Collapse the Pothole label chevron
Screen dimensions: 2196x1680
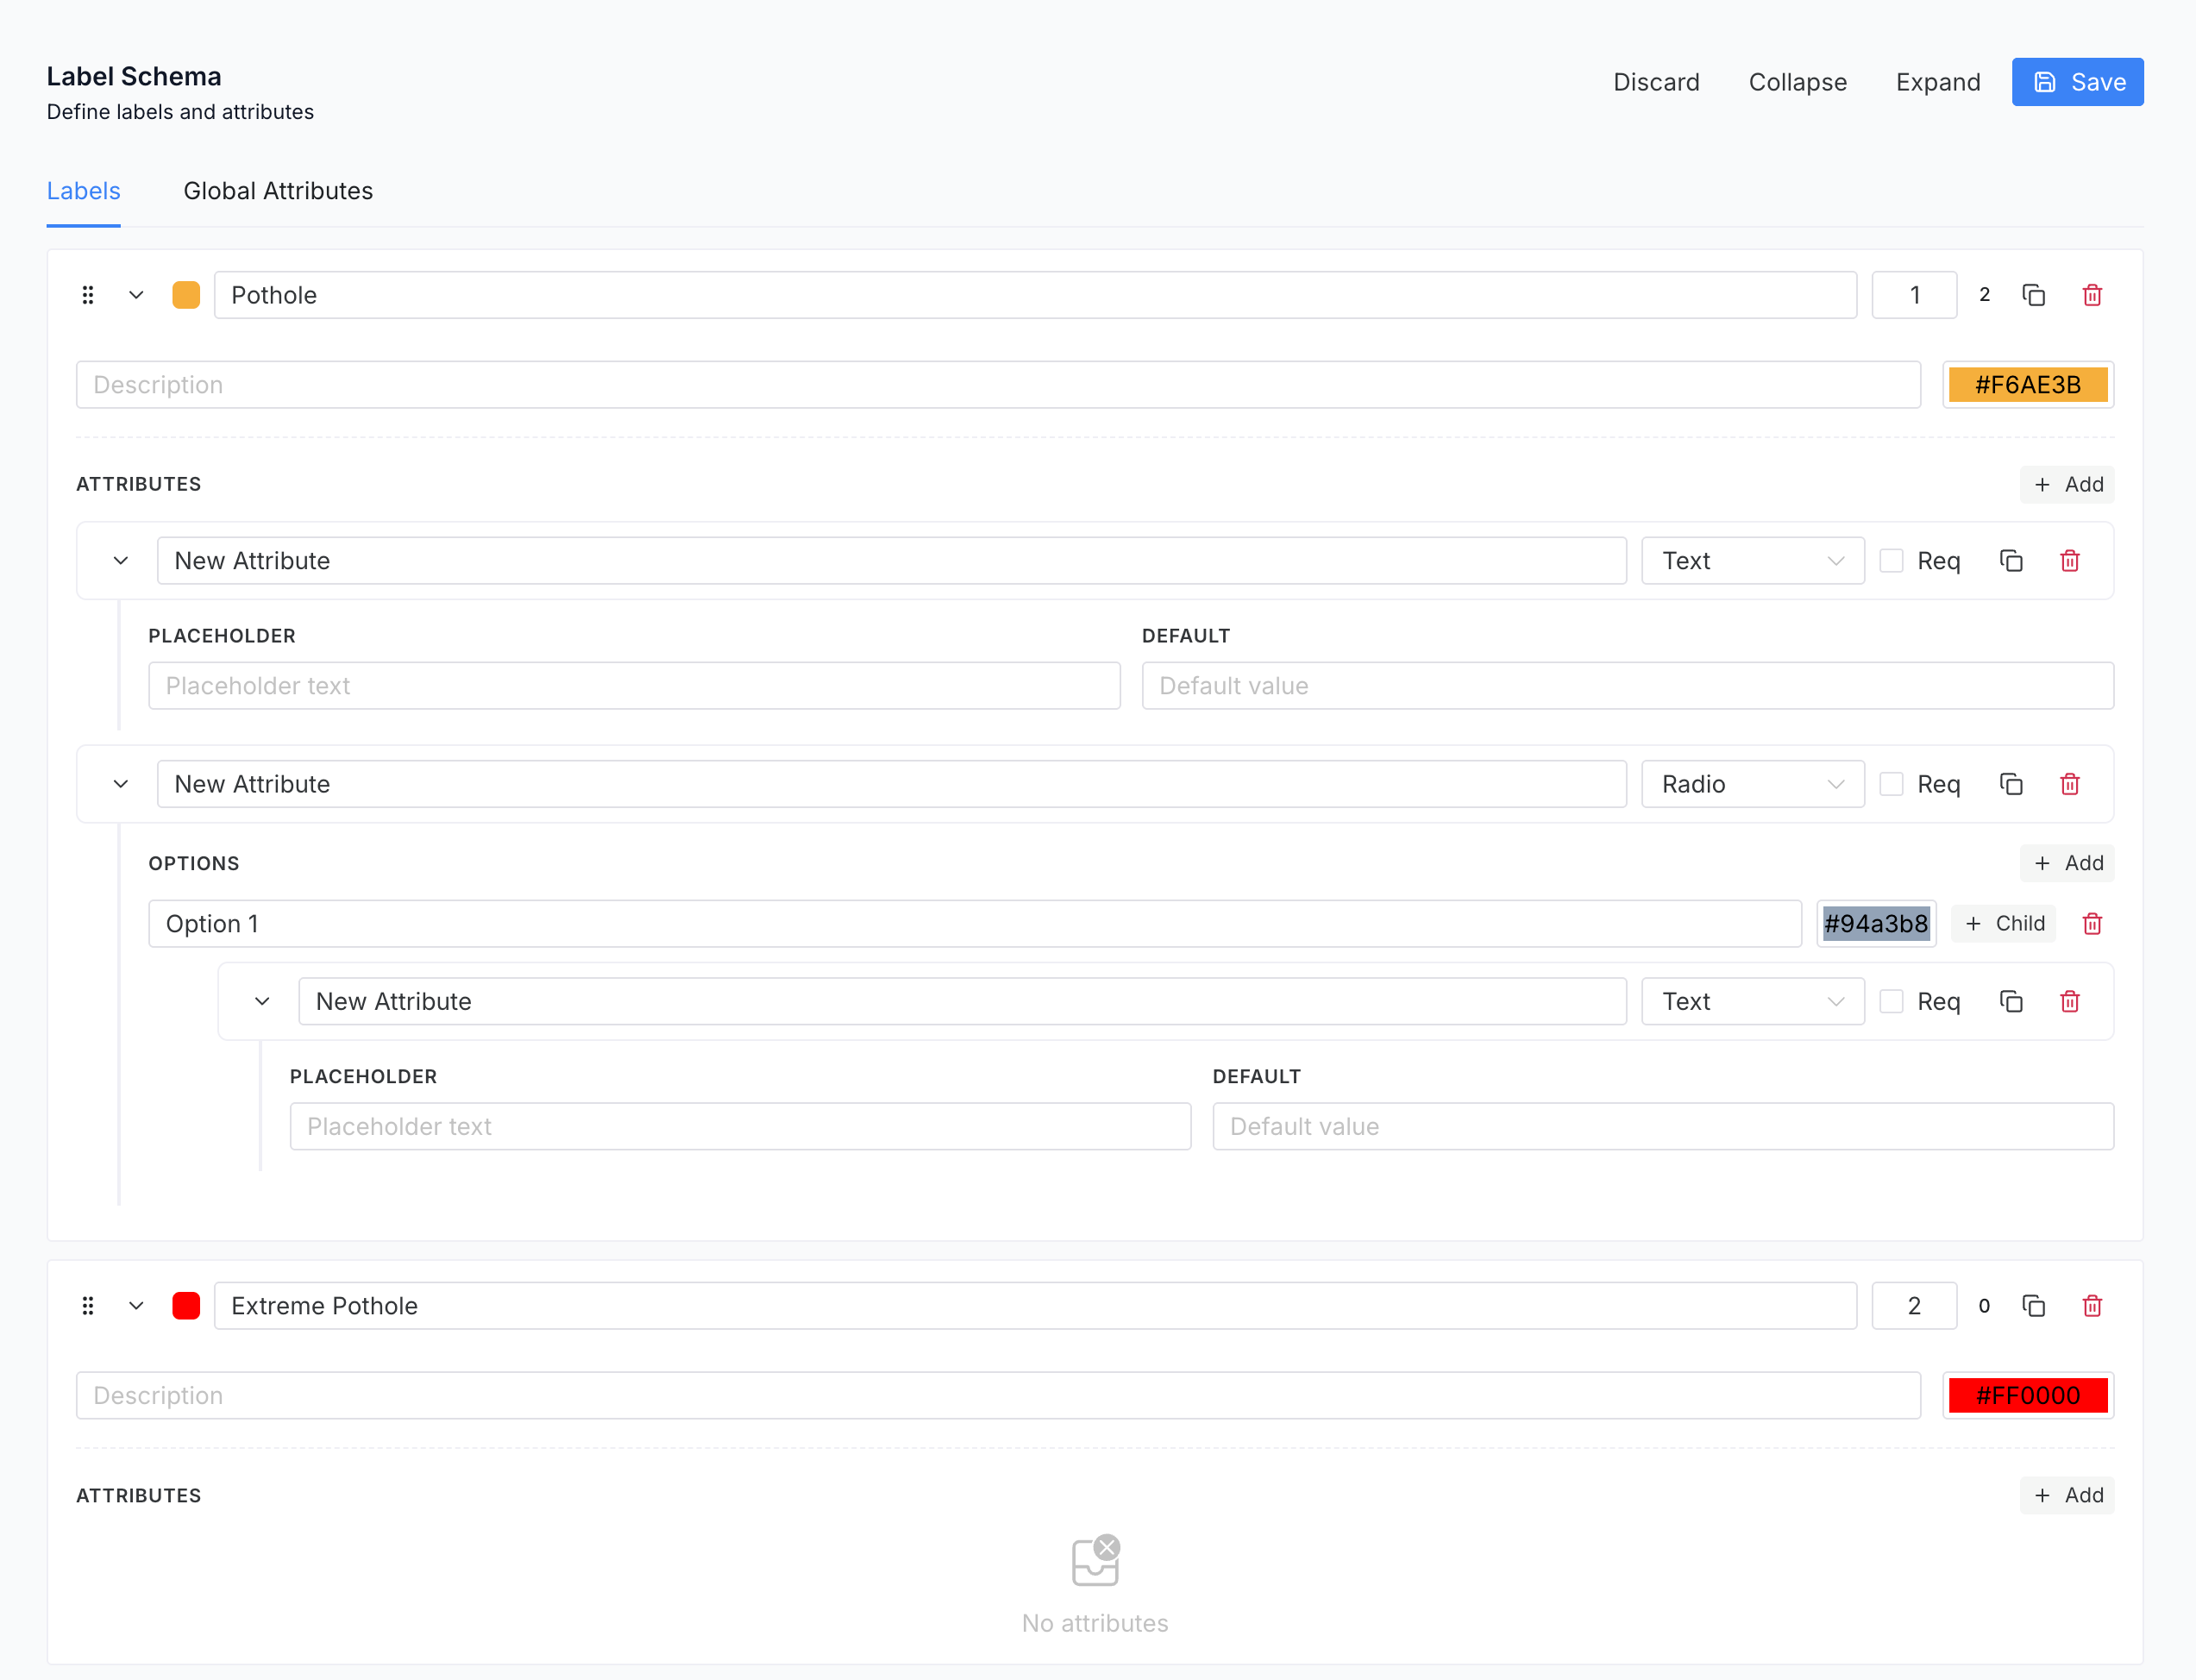[137, 295]
